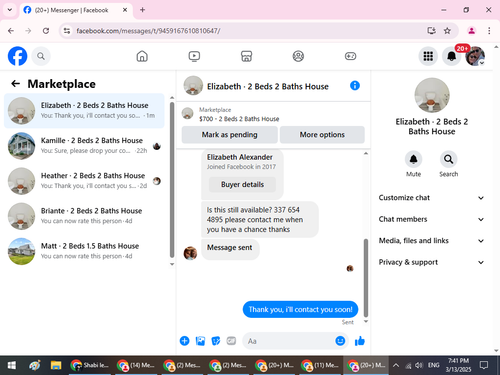Open Facebook home via logo
The image size is (500, 375).
tap(17, 56)
